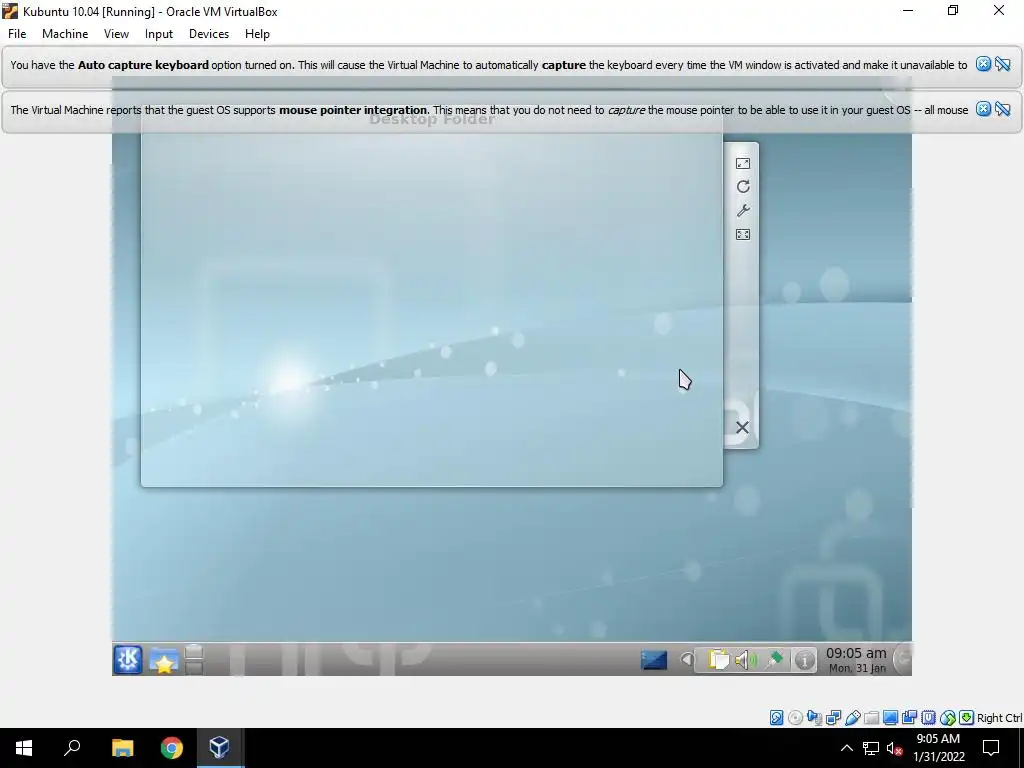The height and width of the screenshot is (768, 1024).
Task: Click the shared folders status icon
Action: pyautogui.click(x=871, y=718)
